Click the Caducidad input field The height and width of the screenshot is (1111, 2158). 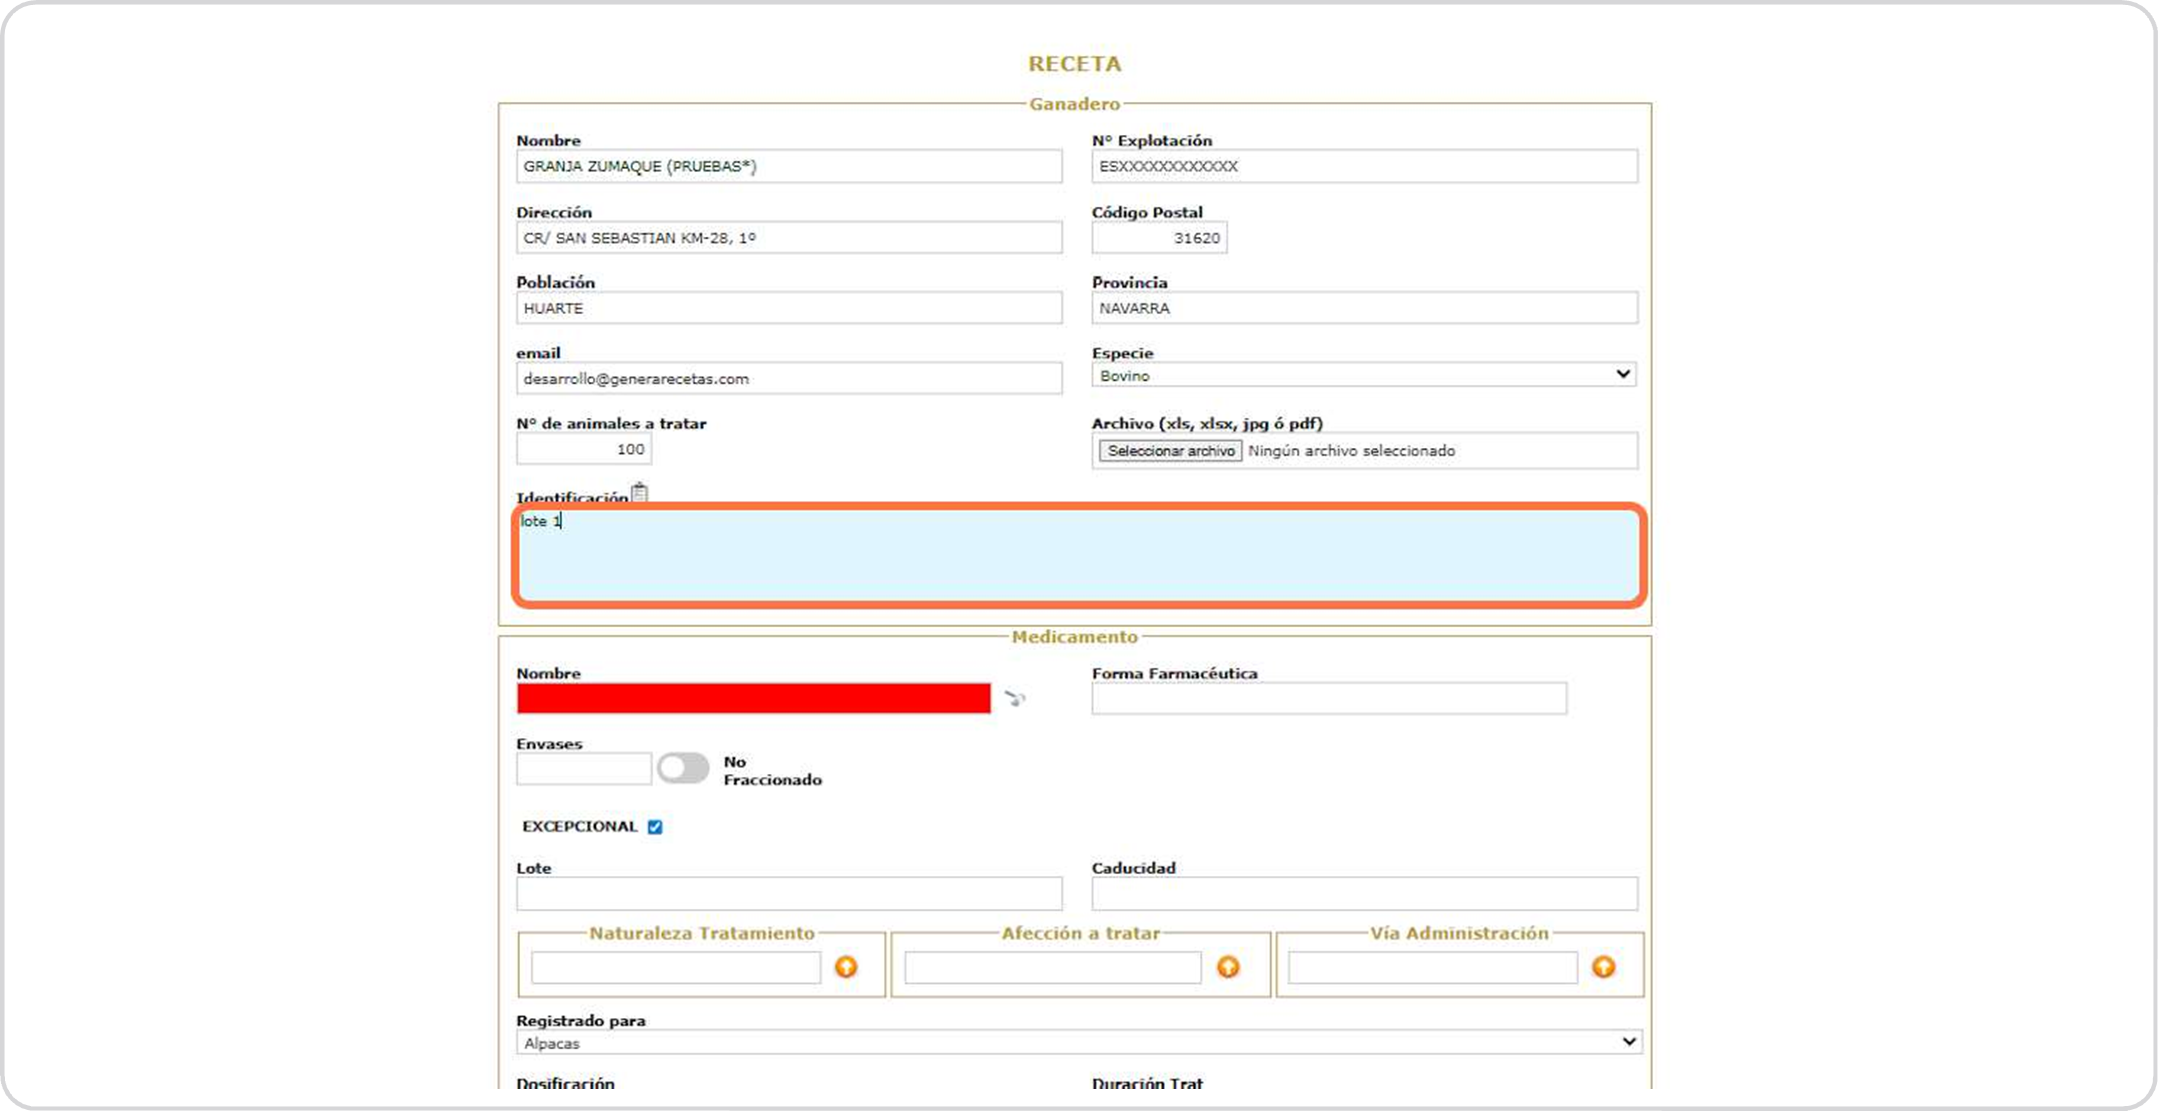pyautogui.click(x=1363, y=893)
